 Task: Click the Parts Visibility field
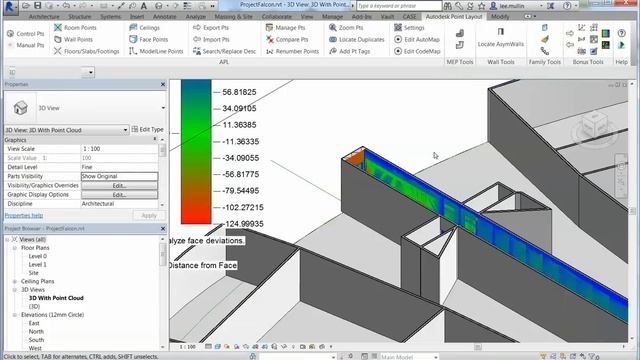tap(119, 176)
